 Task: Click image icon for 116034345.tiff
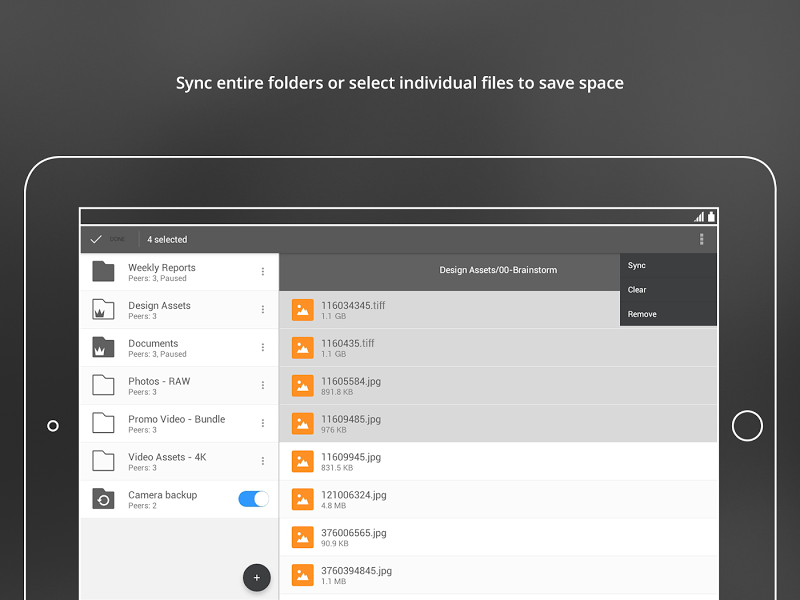click(303, 310)
